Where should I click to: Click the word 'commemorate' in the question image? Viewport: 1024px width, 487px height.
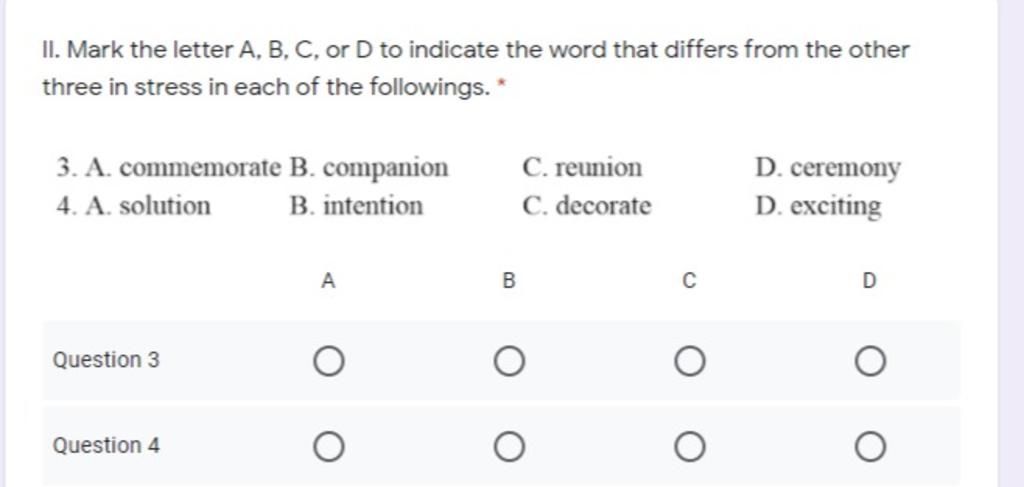200,168
